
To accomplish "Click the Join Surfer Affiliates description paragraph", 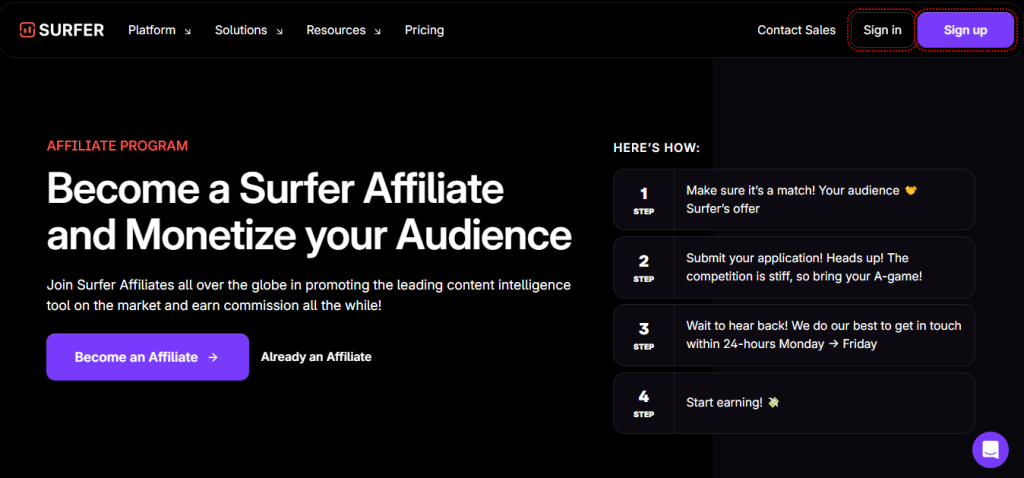I will (x=309, y=295).
